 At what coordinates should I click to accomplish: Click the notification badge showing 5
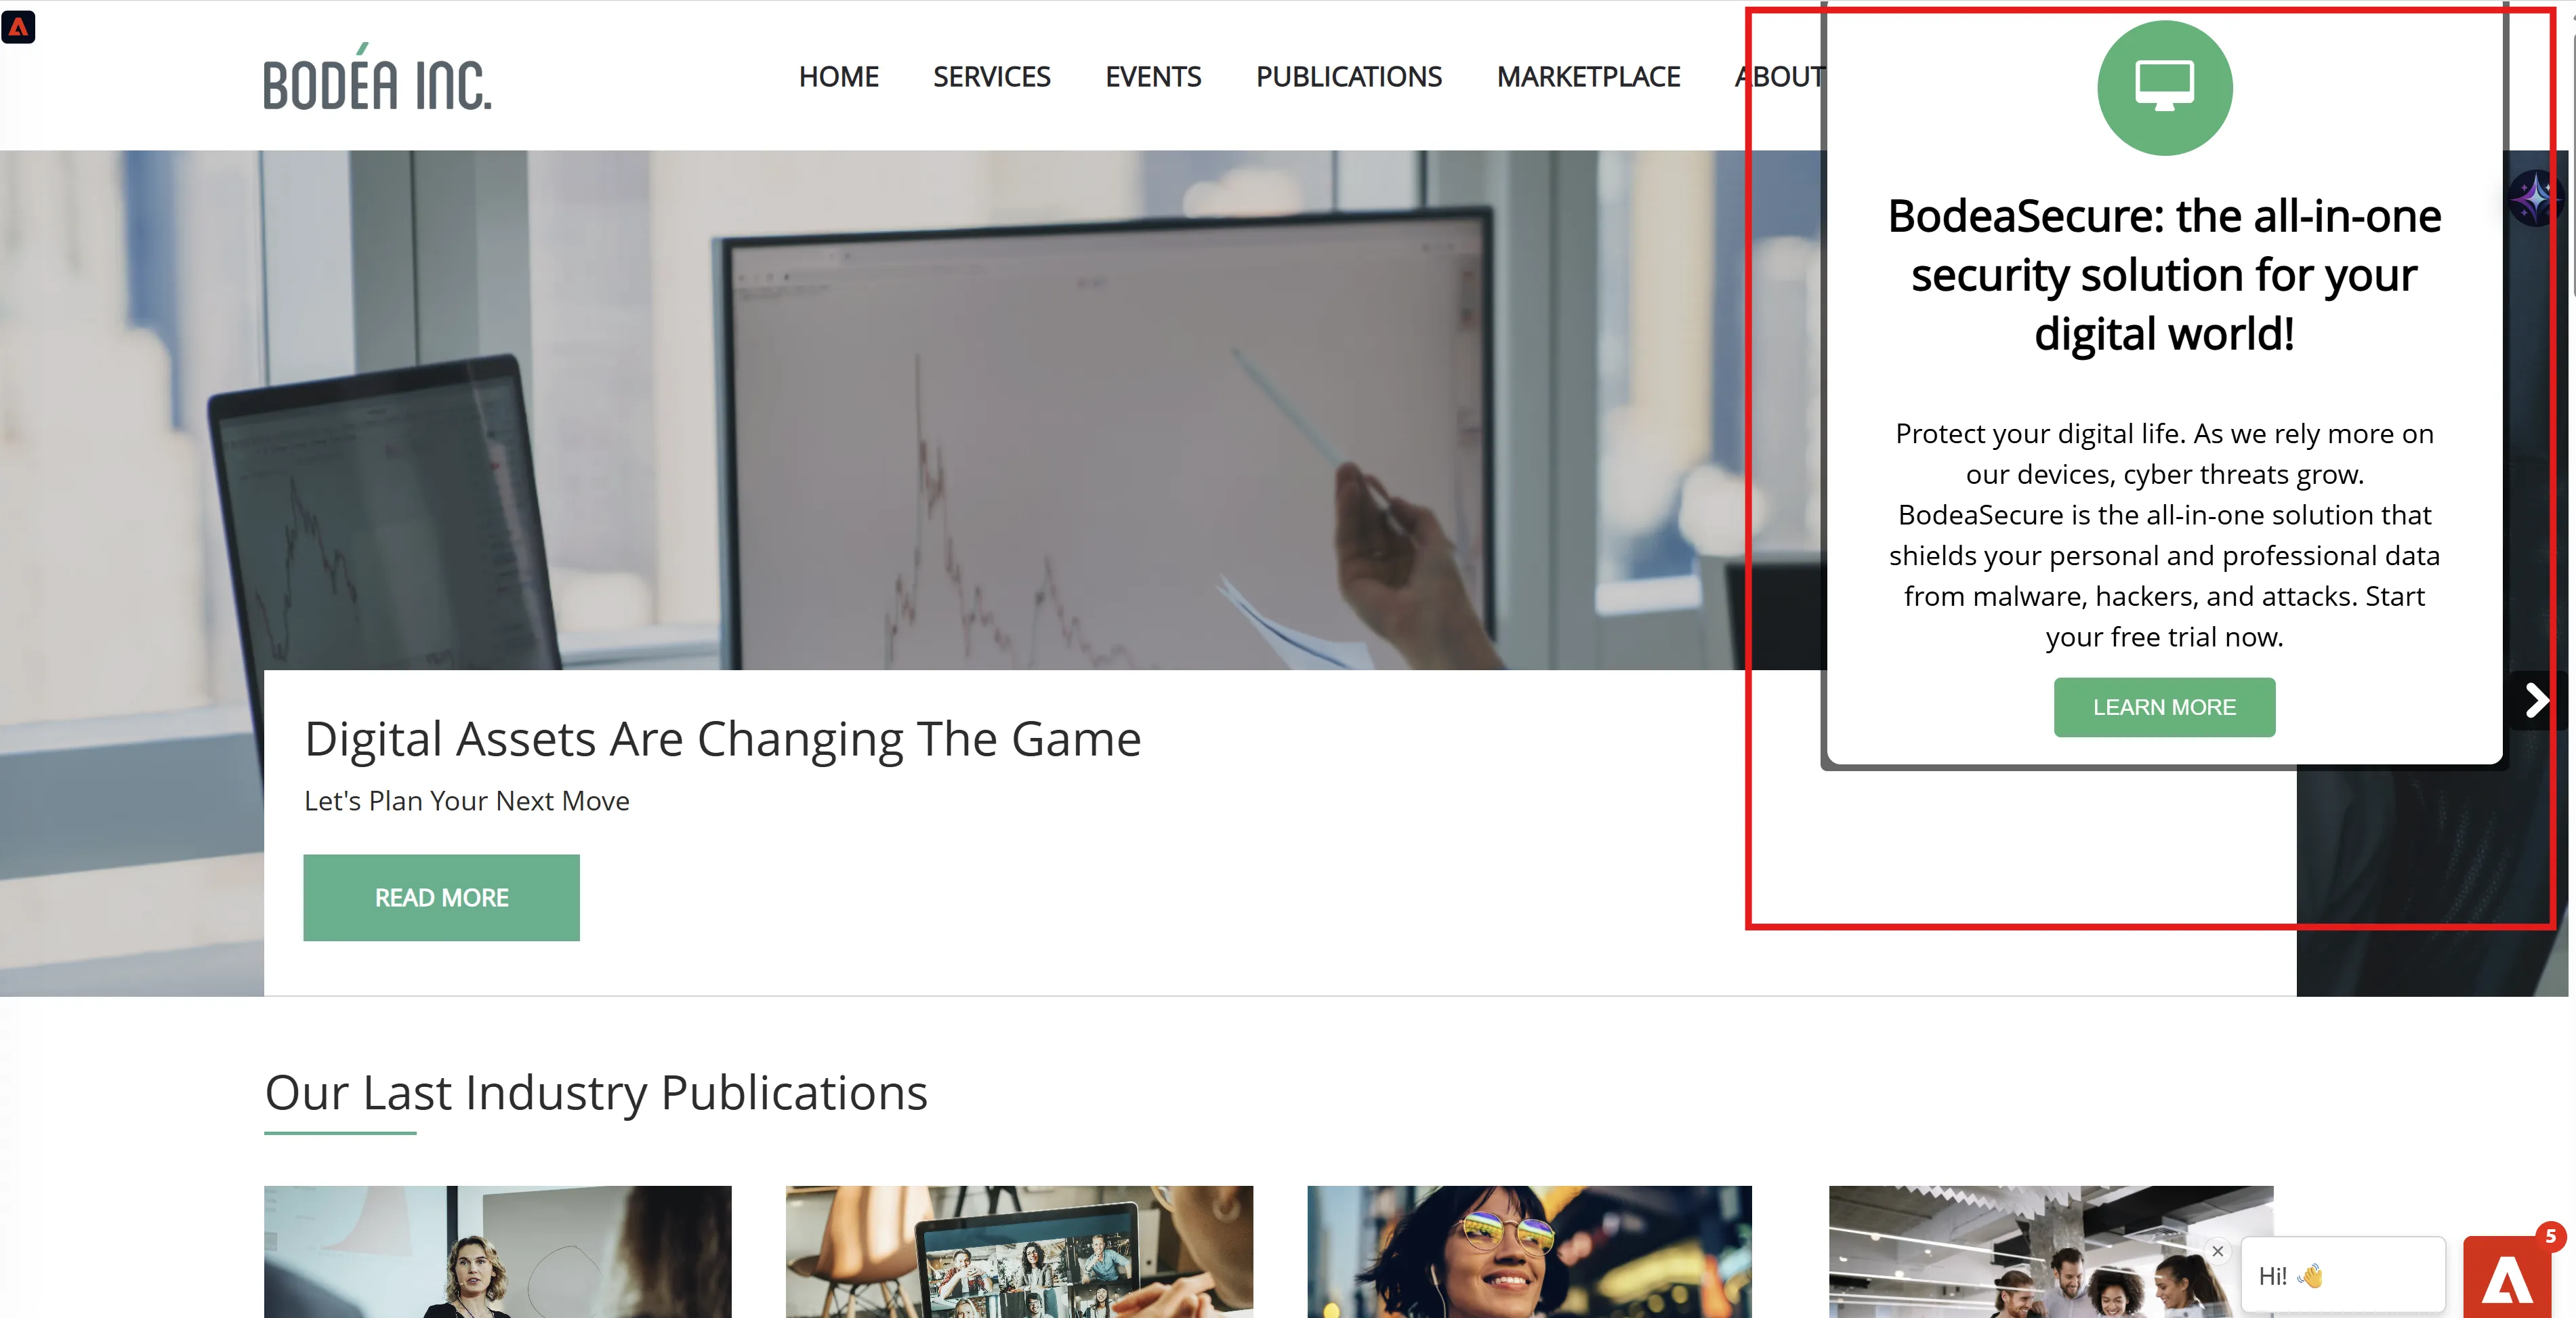[x=2550, y=1236]
